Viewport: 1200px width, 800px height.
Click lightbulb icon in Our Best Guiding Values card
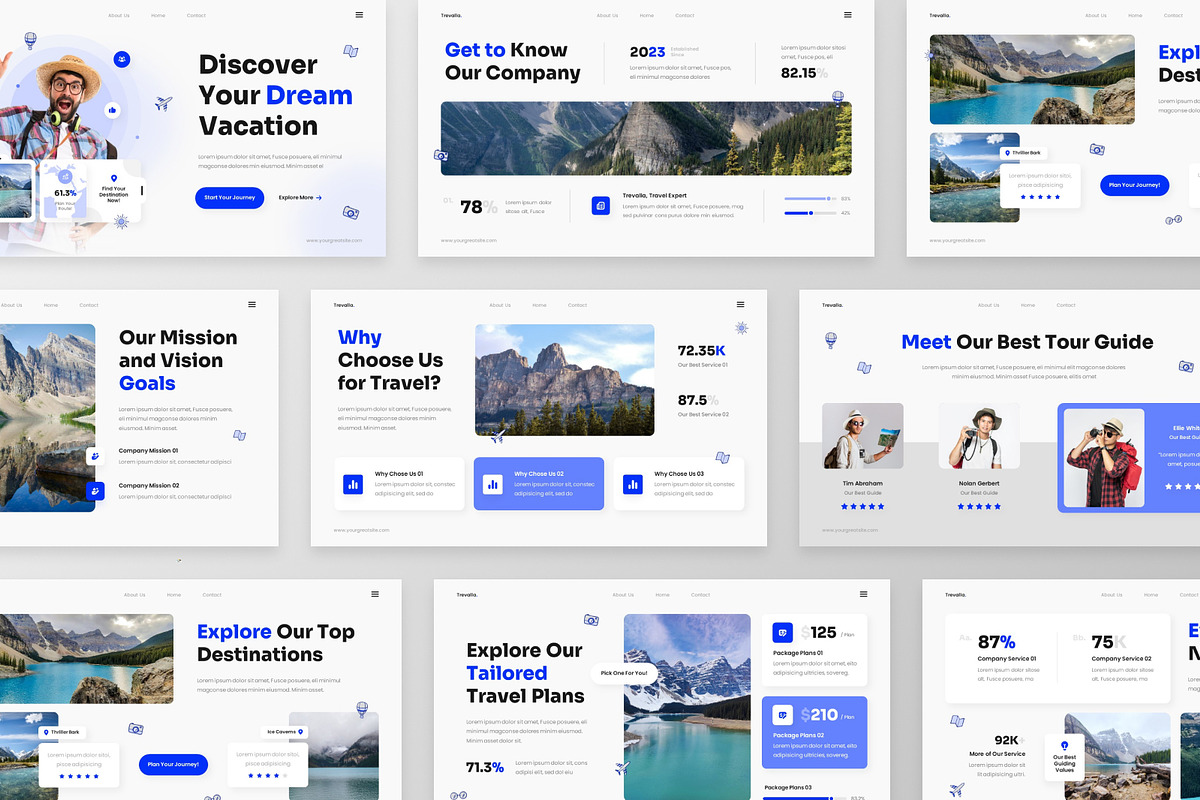(1064, 745)
